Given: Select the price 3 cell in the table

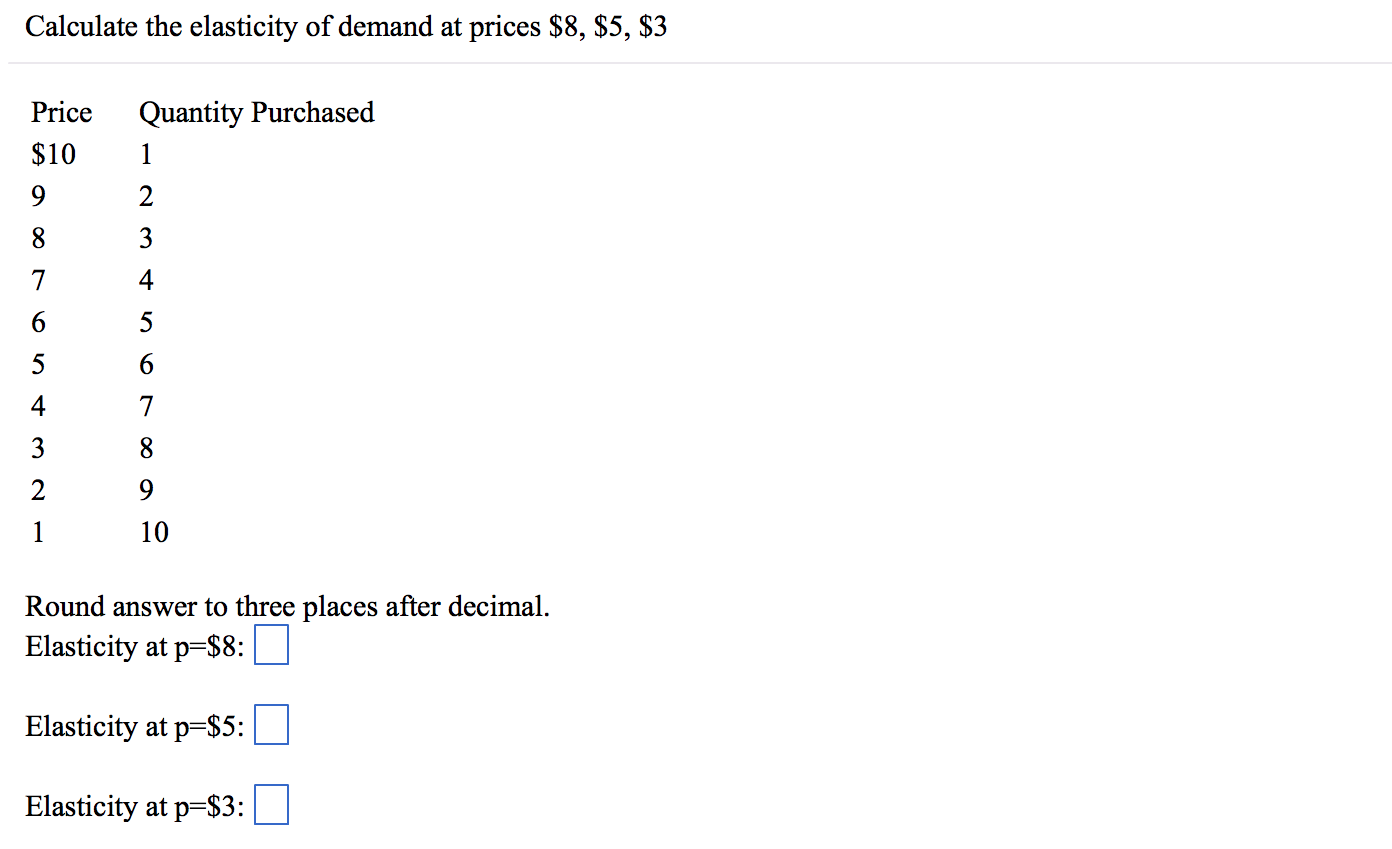Looking at the screenshot, I should 38,449.
